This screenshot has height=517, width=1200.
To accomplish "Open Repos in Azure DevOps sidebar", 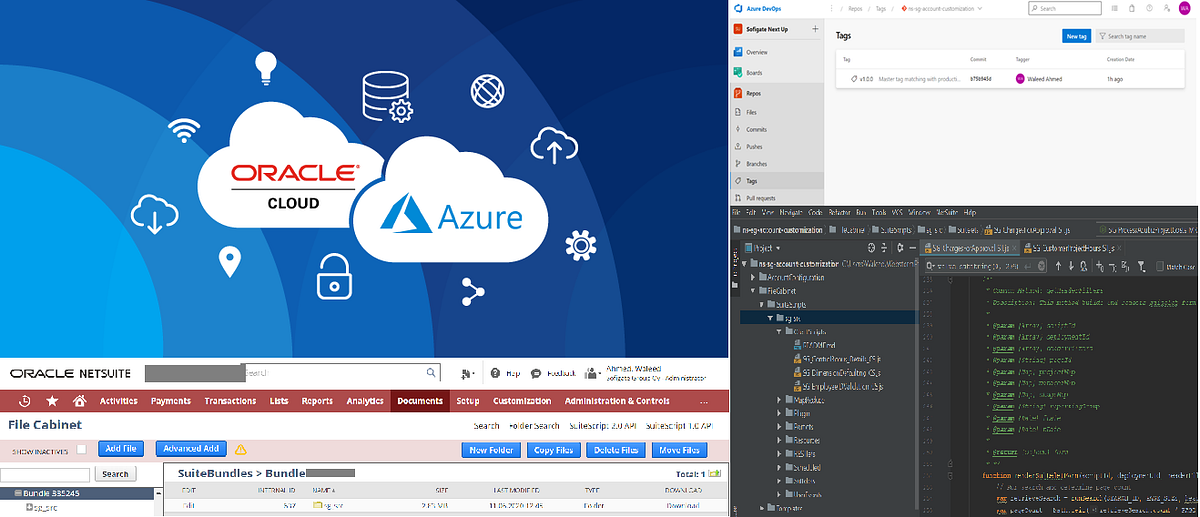I will tap(753, 93).
